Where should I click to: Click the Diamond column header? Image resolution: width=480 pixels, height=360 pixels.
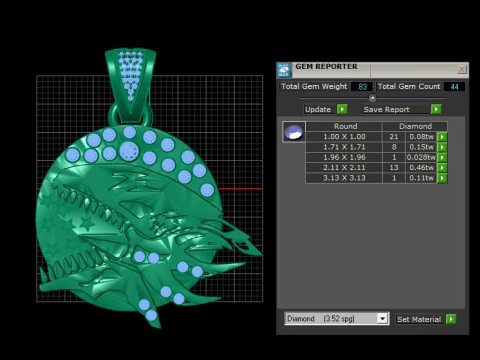(415, 126)
